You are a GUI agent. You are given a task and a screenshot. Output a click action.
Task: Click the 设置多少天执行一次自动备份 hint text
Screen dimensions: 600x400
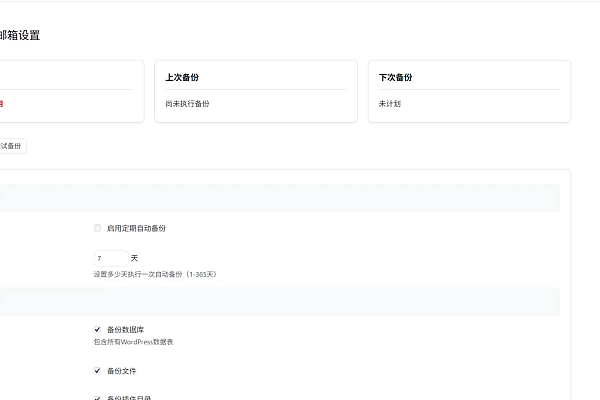(155, 274)
